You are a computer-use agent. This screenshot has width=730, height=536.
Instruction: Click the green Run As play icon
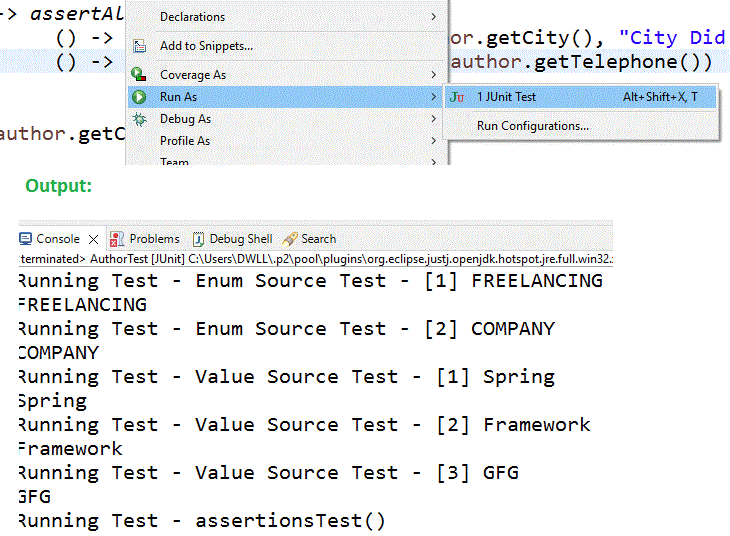click(x=139, y=97)
